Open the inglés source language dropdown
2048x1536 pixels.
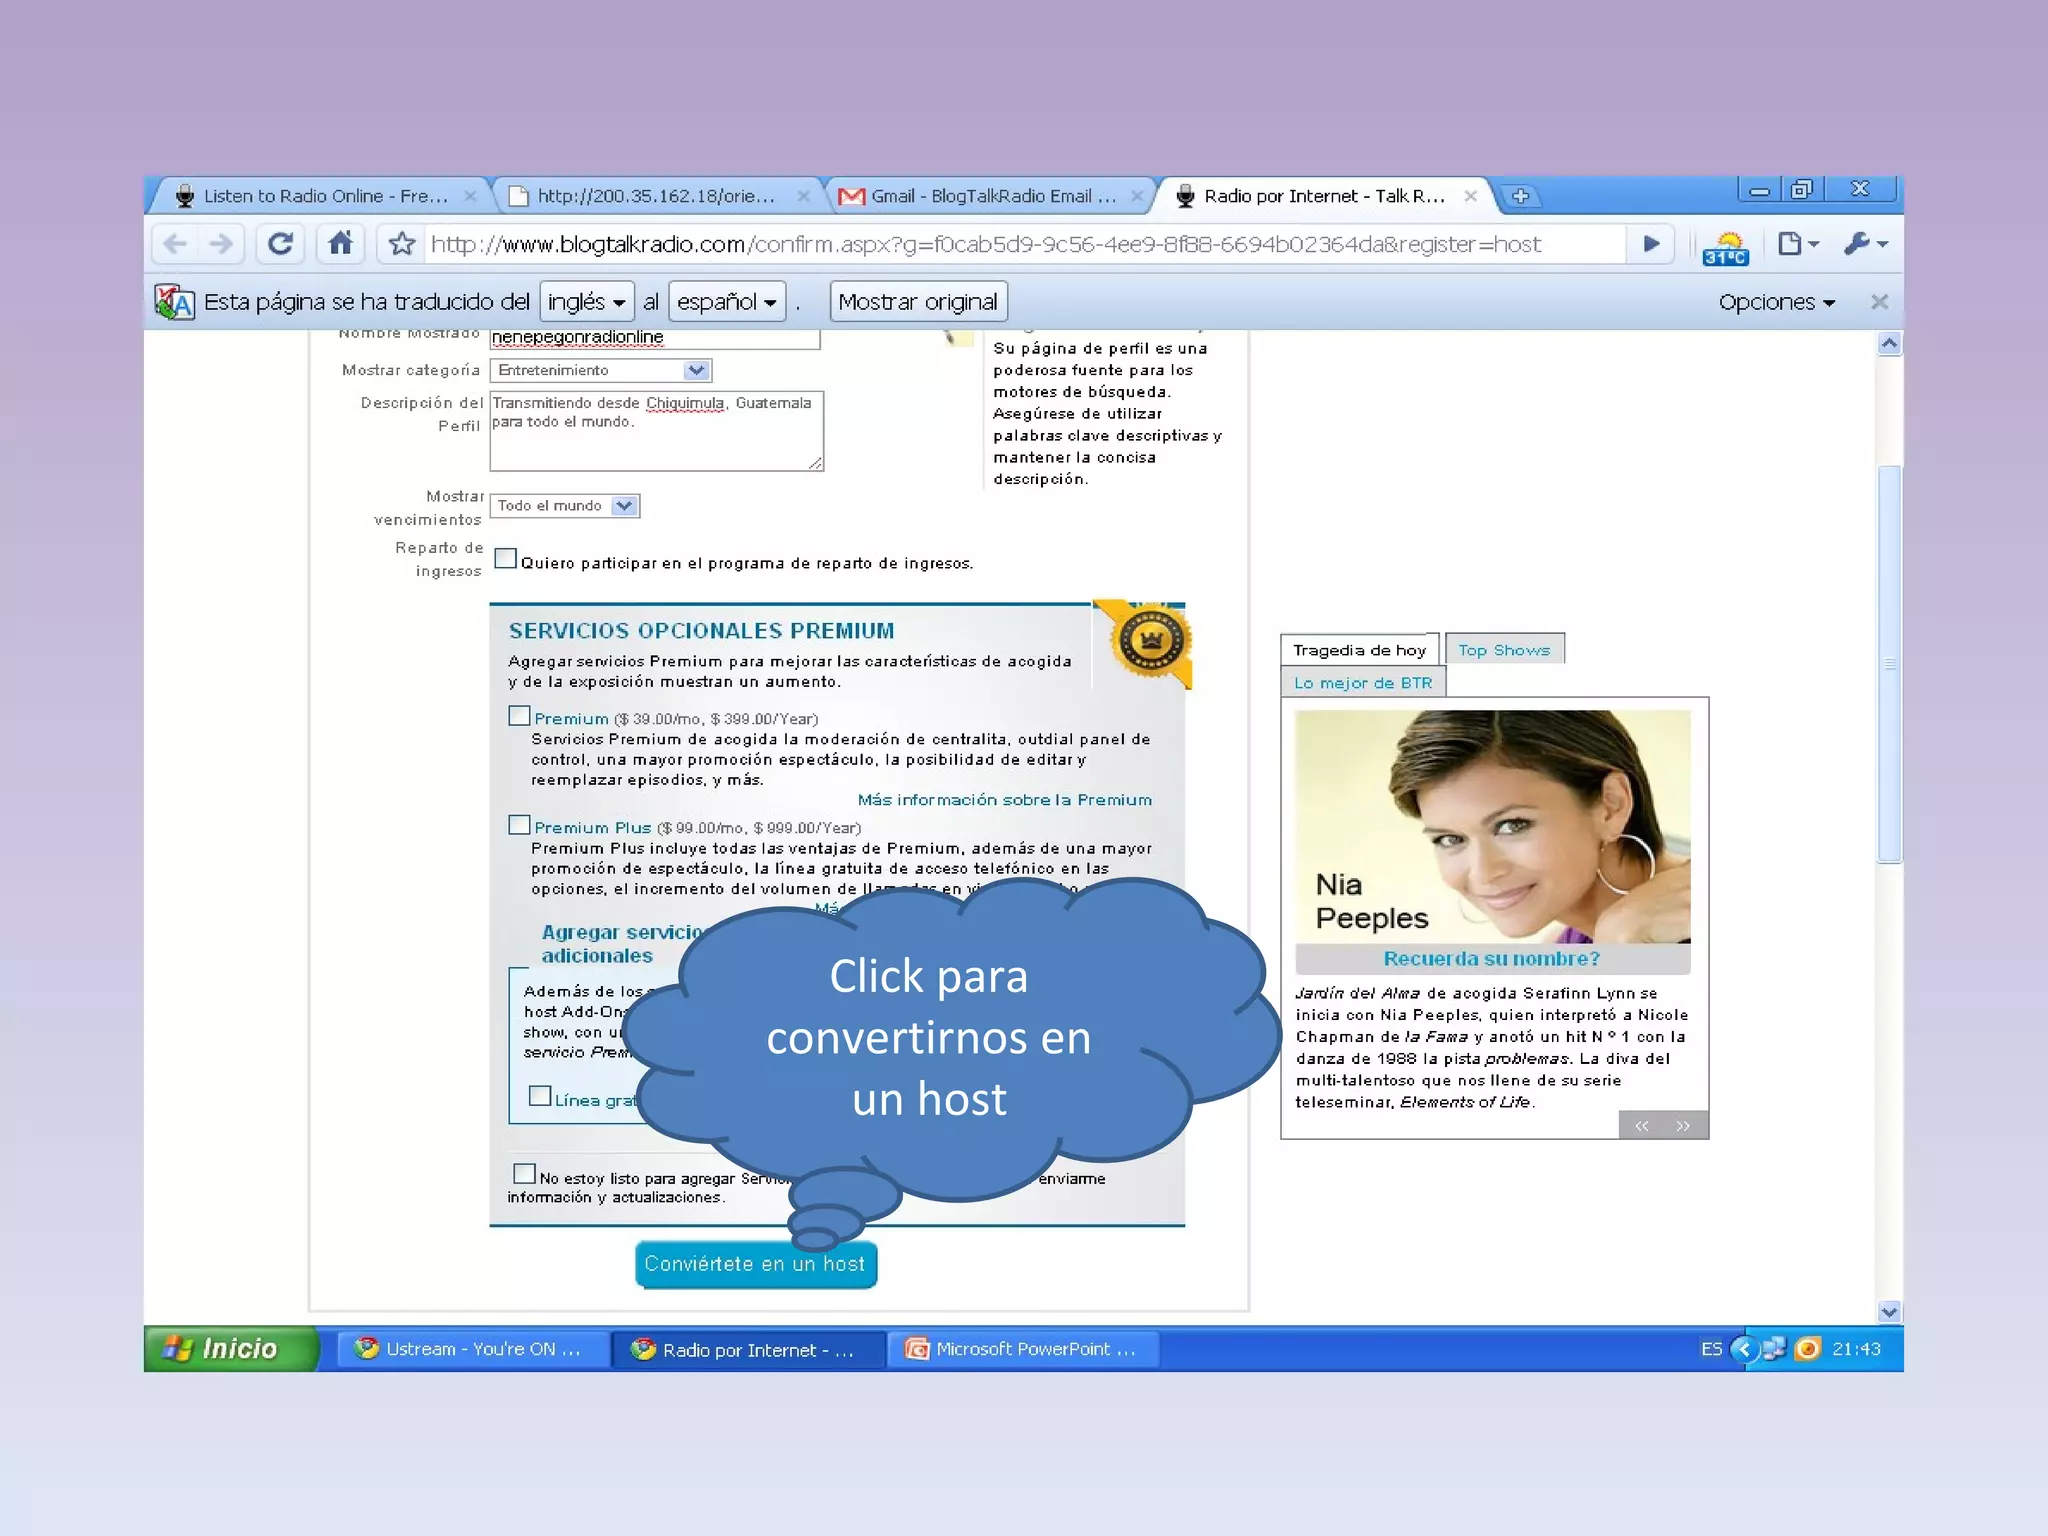point(586,302)
